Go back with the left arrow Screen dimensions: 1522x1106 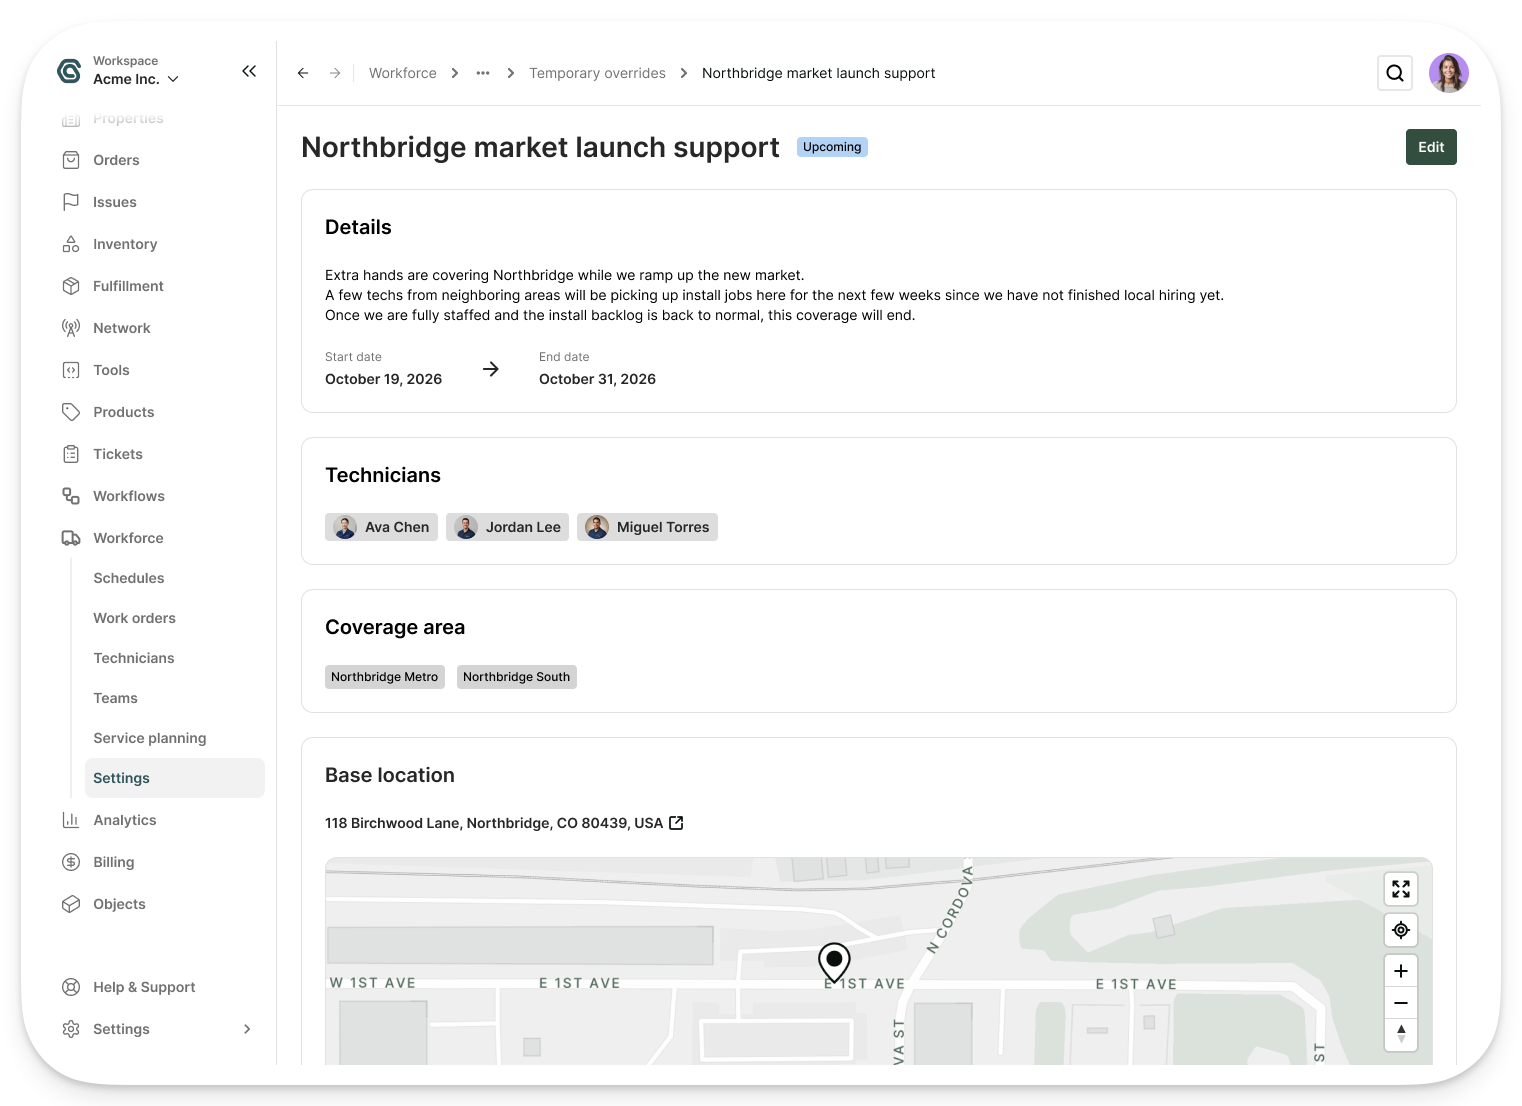(303, 73)
